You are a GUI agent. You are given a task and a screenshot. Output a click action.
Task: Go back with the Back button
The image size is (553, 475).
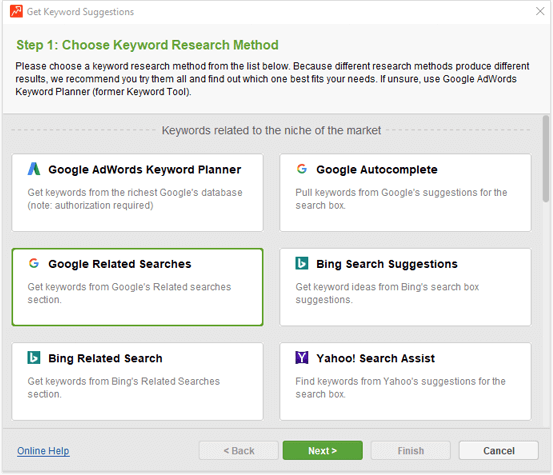click(x=239, y=451)
